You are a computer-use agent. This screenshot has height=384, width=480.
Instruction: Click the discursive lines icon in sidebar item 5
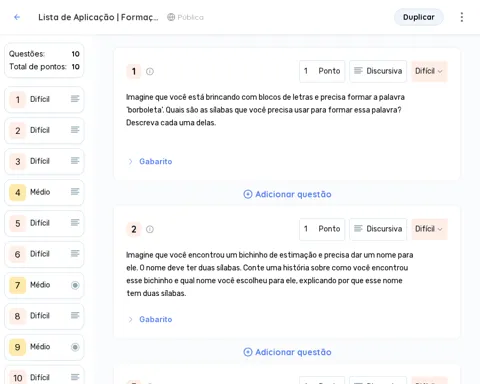pos(75,223)
